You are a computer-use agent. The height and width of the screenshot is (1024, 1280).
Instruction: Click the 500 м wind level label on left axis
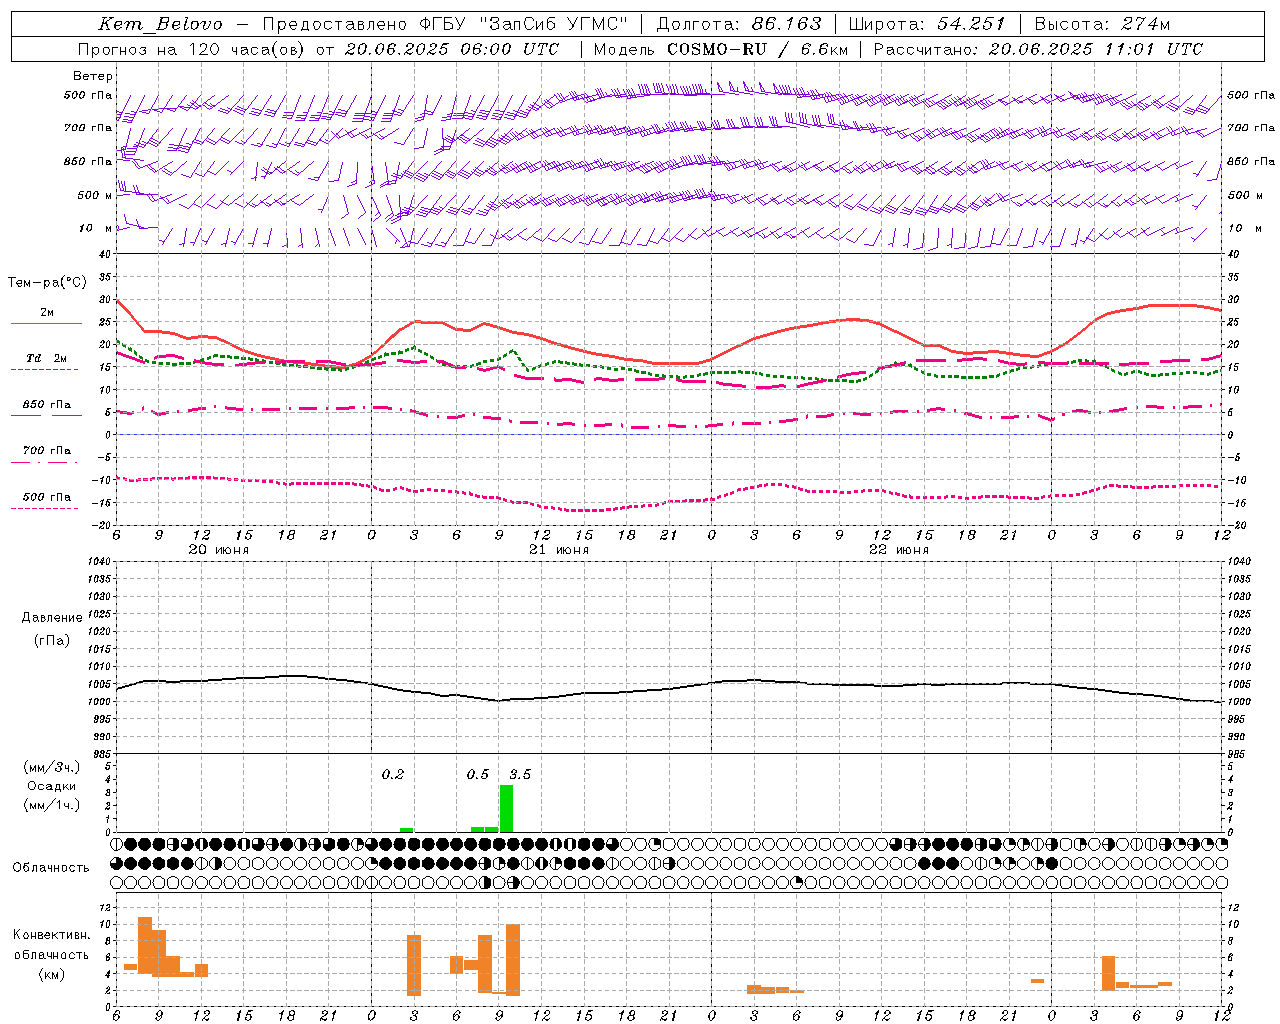pos(96,196)
